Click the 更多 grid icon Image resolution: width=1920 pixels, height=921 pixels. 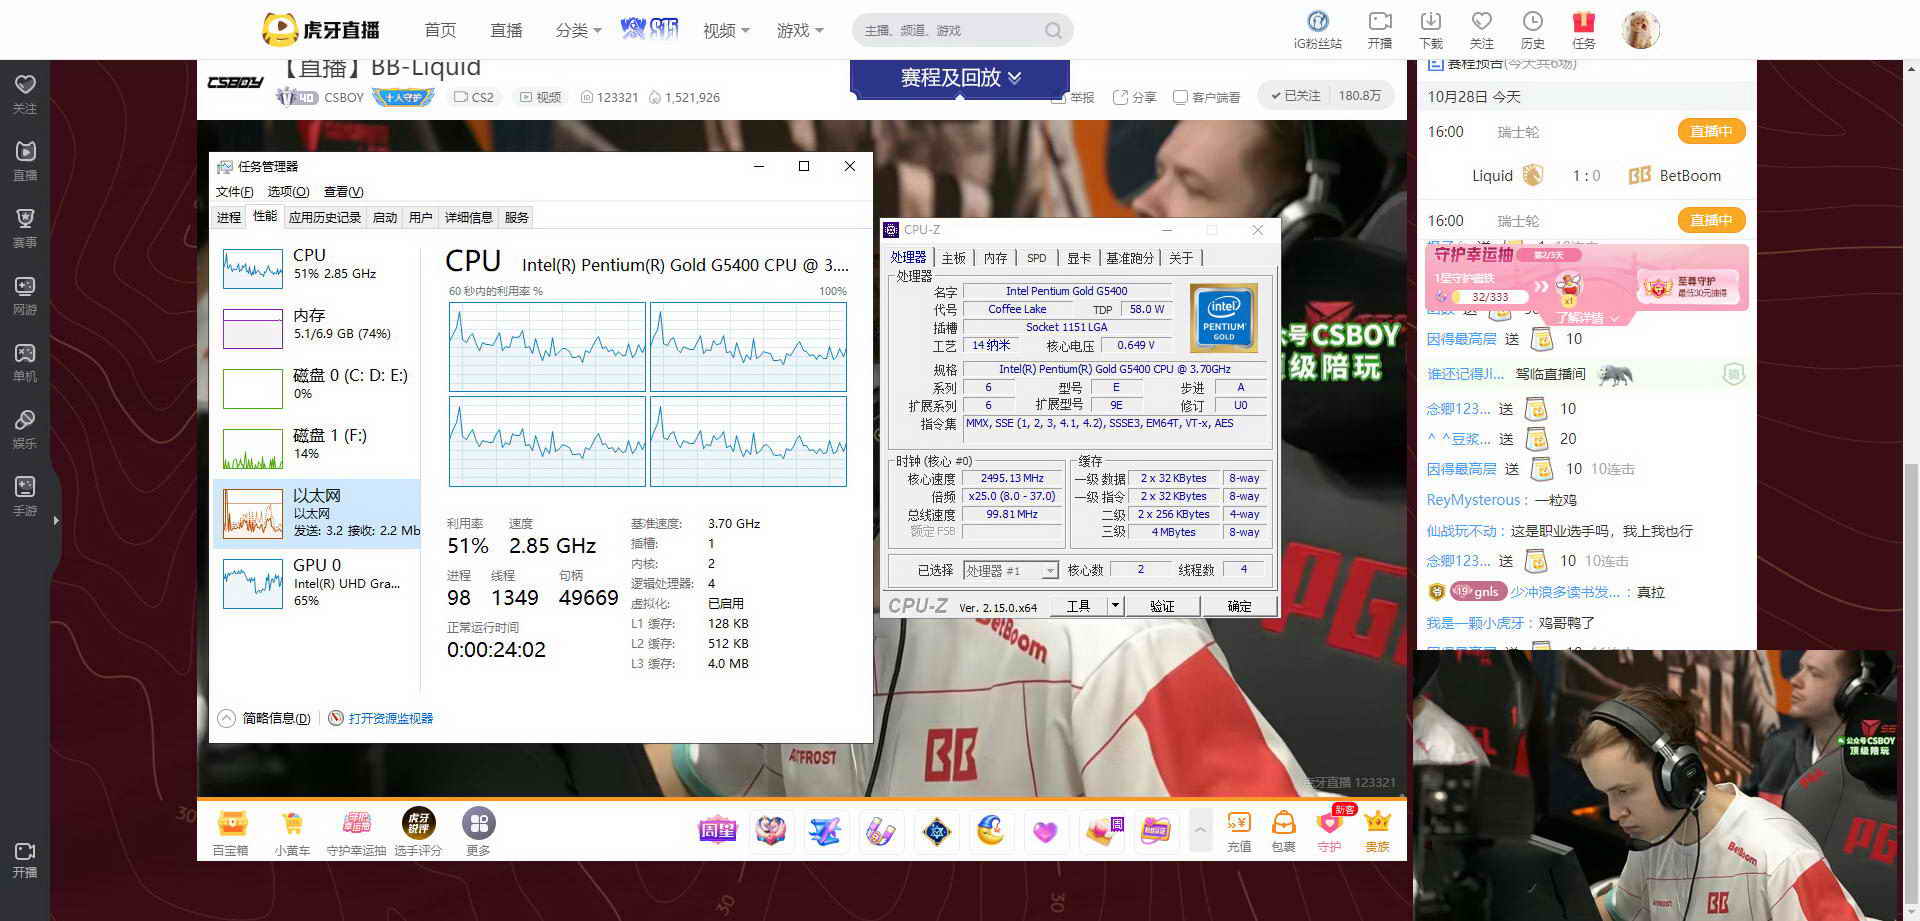[478, 825]
